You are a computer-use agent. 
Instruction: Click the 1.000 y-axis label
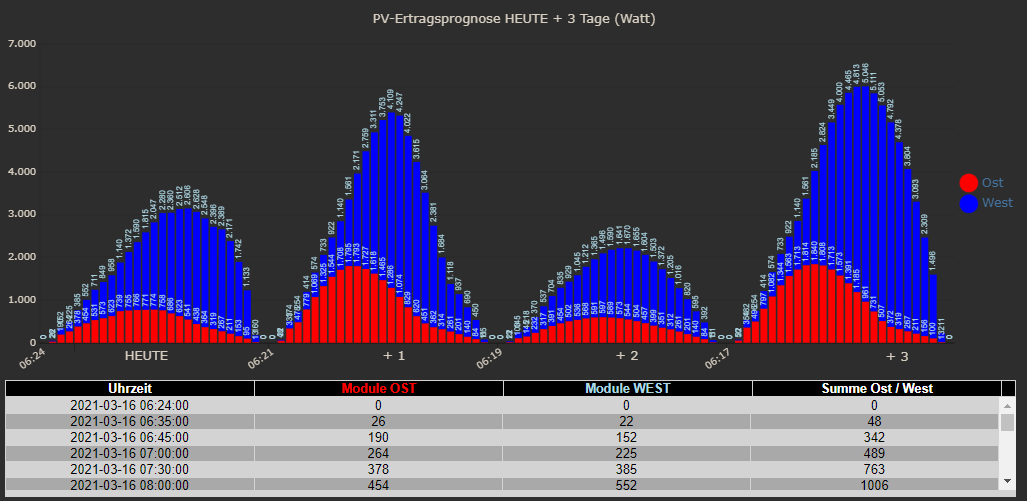pos(22,300)
